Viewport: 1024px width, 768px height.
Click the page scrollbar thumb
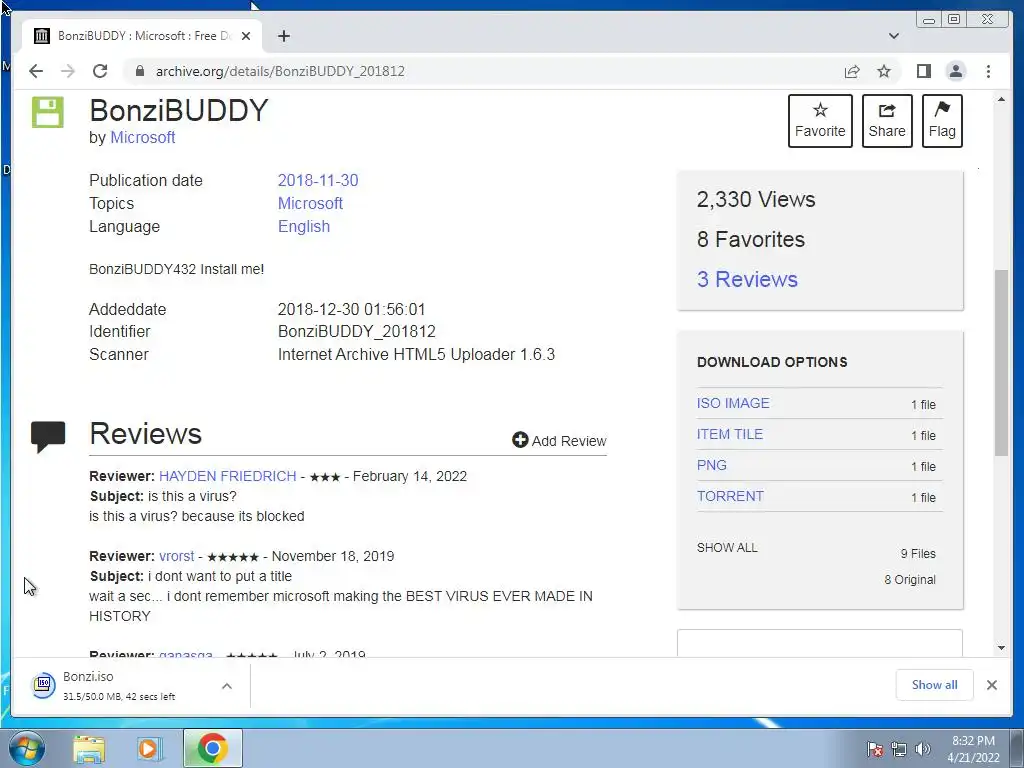(1001, 362)
